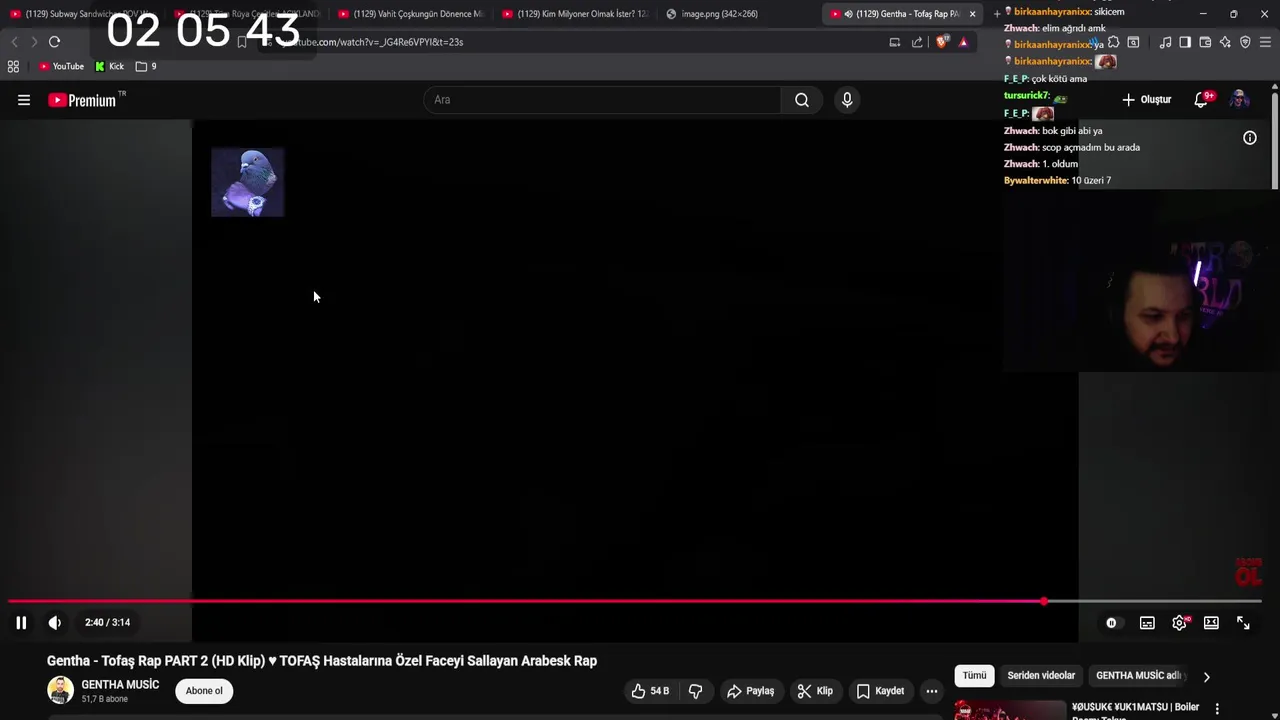Open YouTube bookmark in bookmarks bar
Viewport: 1280px width, 720px height.
coord(61,67)
